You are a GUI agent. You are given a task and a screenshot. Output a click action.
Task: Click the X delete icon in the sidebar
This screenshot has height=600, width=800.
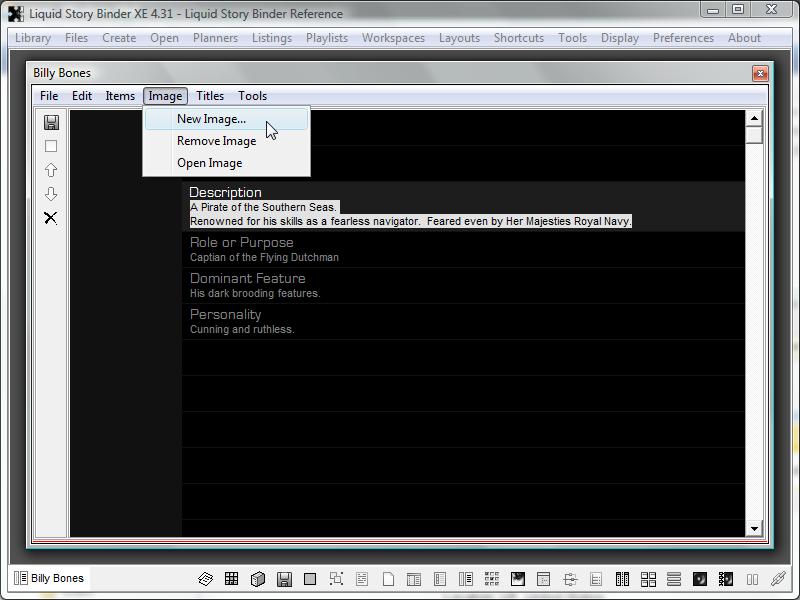(51, 218)
